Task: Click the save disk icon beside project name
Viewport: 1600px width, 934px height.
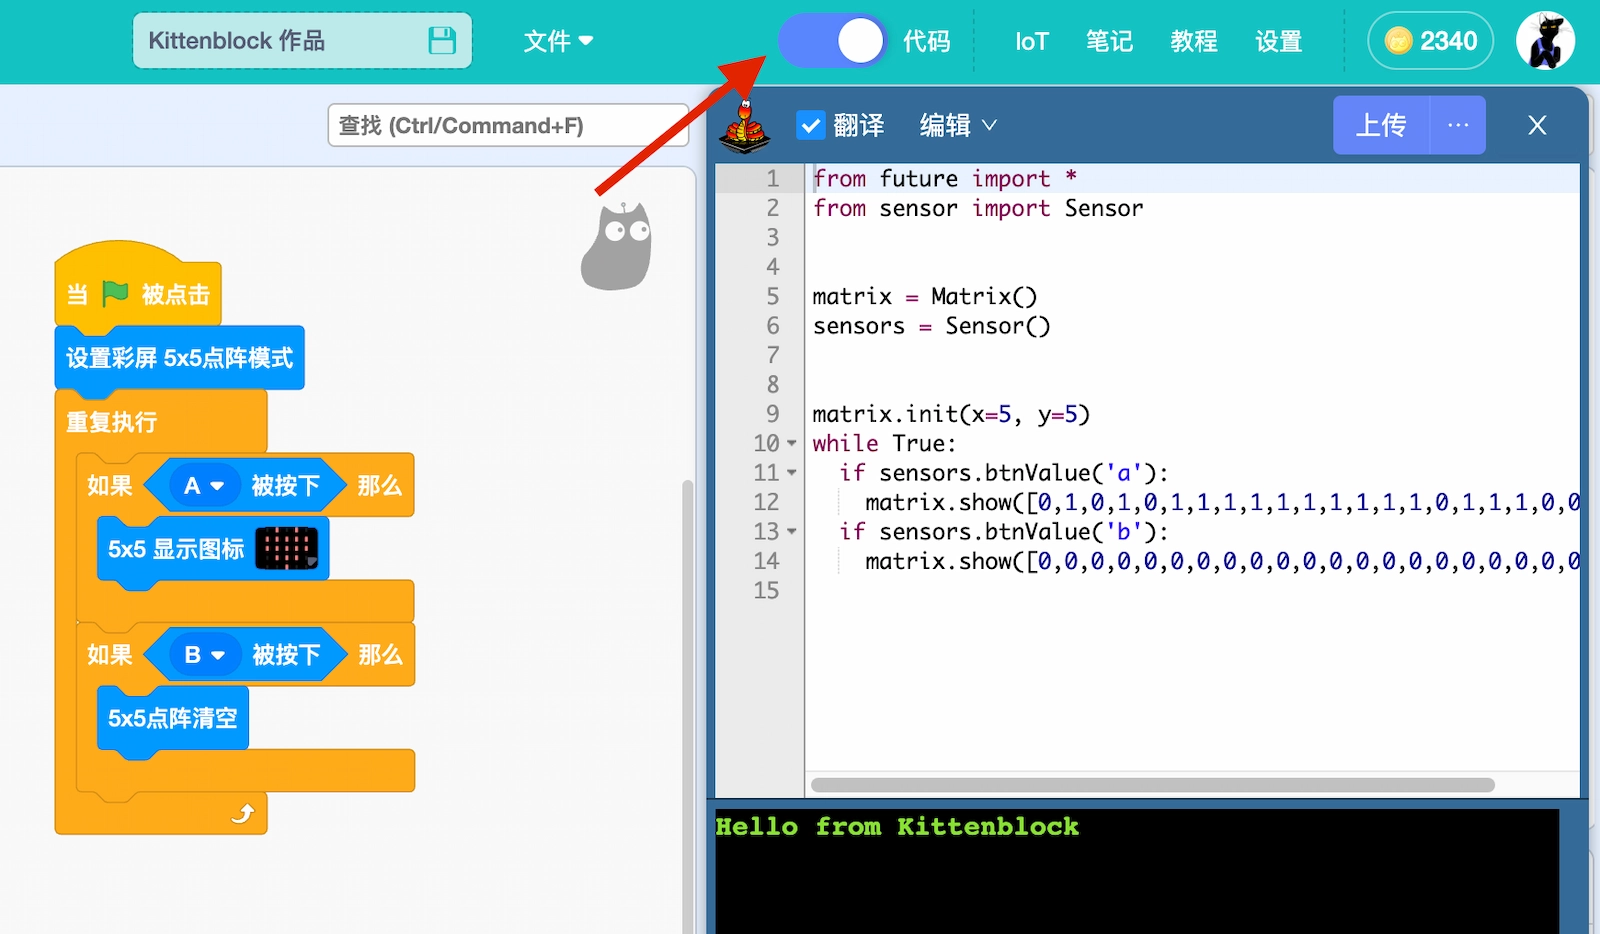Action: pos(441,41)
